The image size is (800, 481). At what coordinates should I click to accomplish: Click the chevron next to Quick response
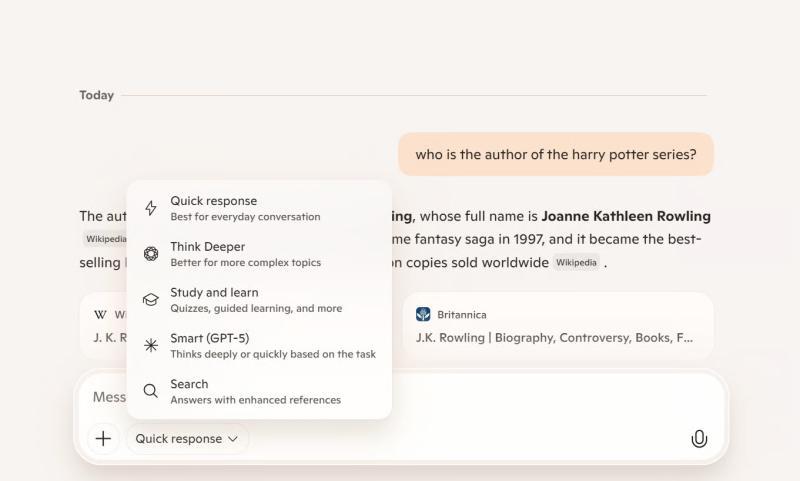[x=233, y=439]
